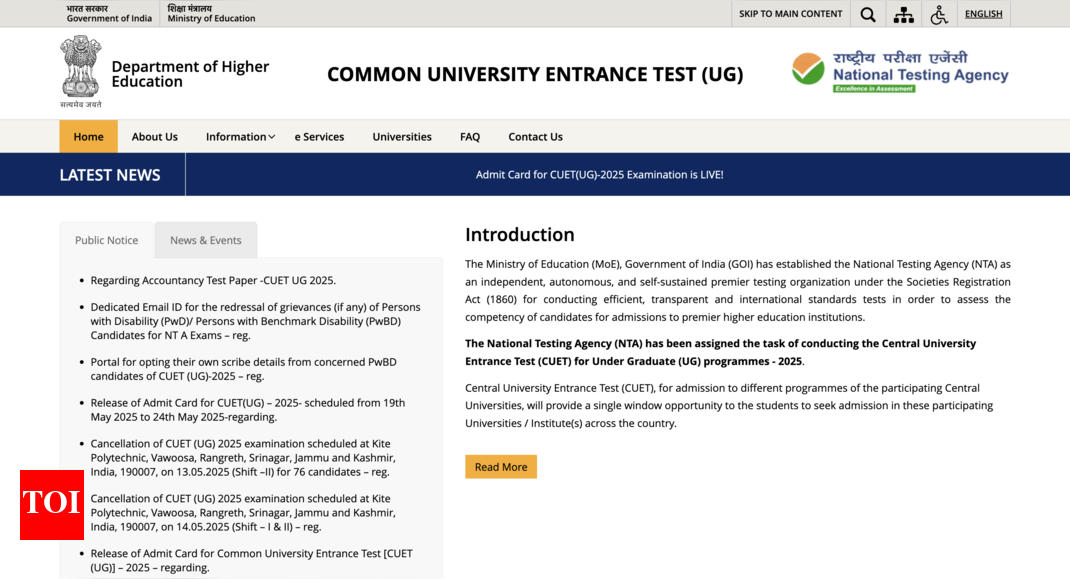Viewport: 1070px width, 579px height.
Task: Open the FAQ menu item
Action: (470, 137)
